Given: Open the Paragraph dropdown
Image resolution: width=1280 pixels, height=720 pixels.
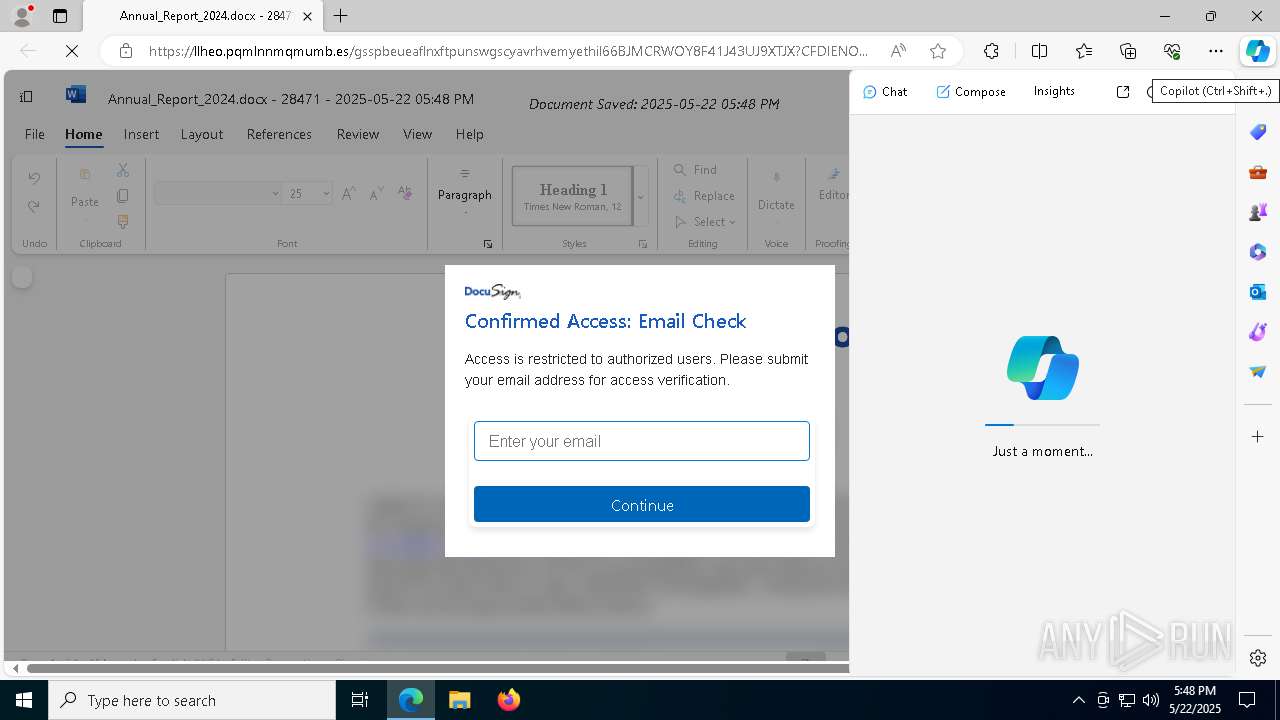Looking at the screenshot, I should point(465,190).
